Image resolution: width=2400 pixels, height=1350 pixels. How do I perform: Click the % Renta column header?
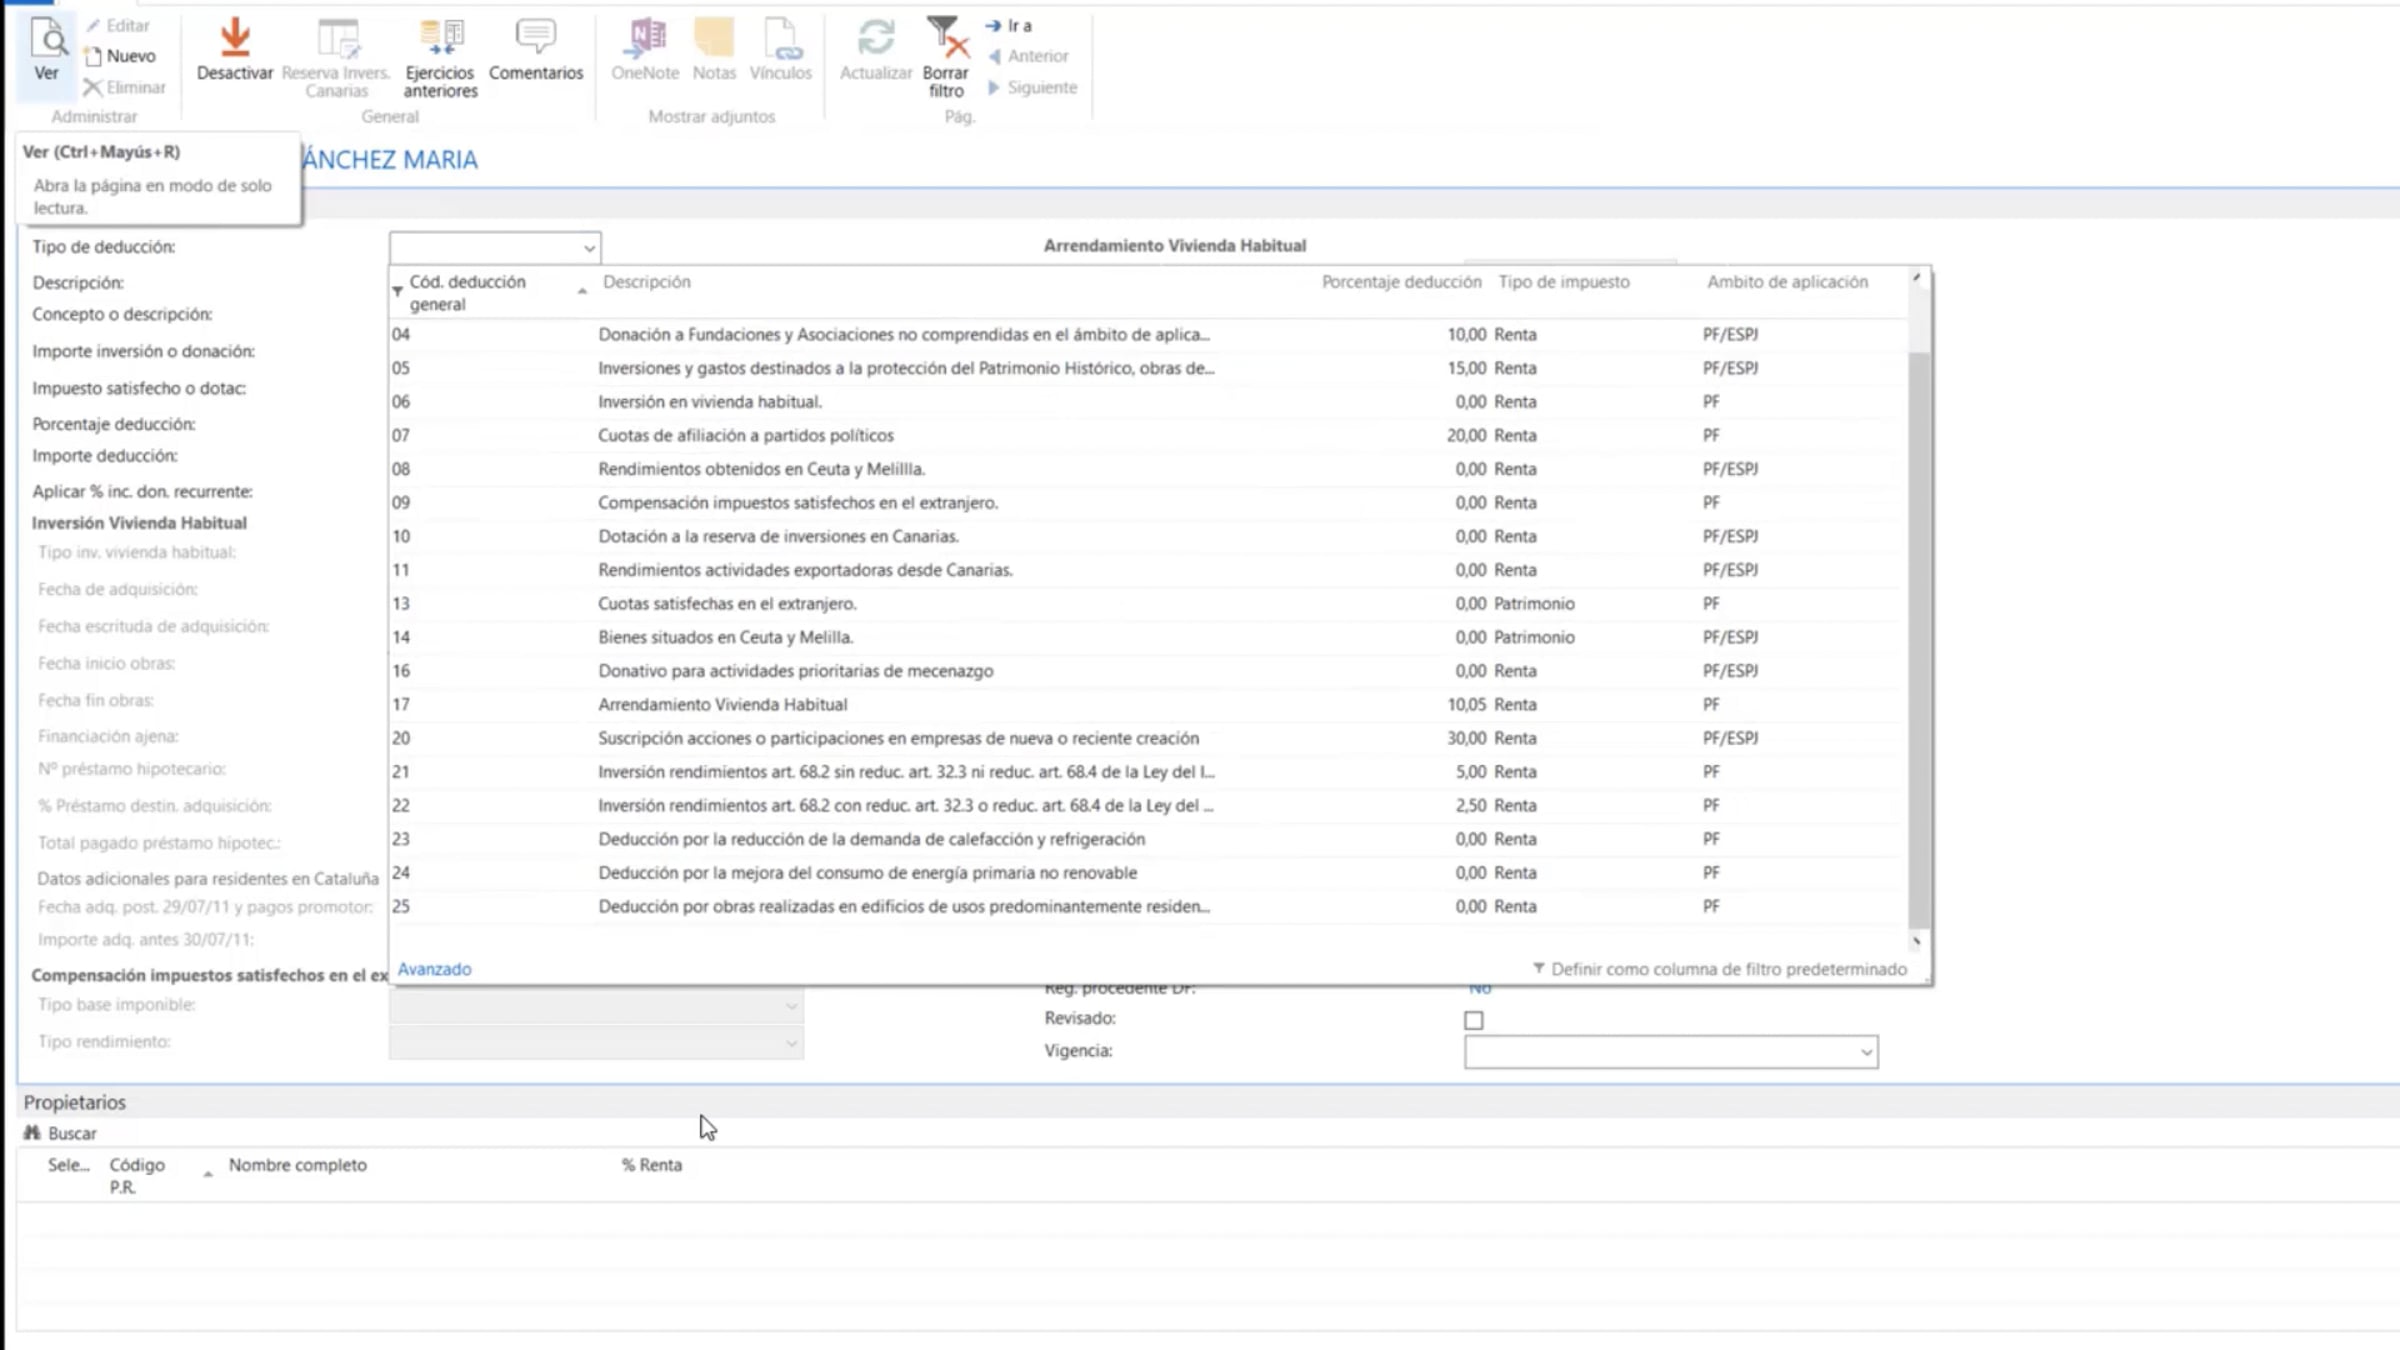[x=651, y=1165]
